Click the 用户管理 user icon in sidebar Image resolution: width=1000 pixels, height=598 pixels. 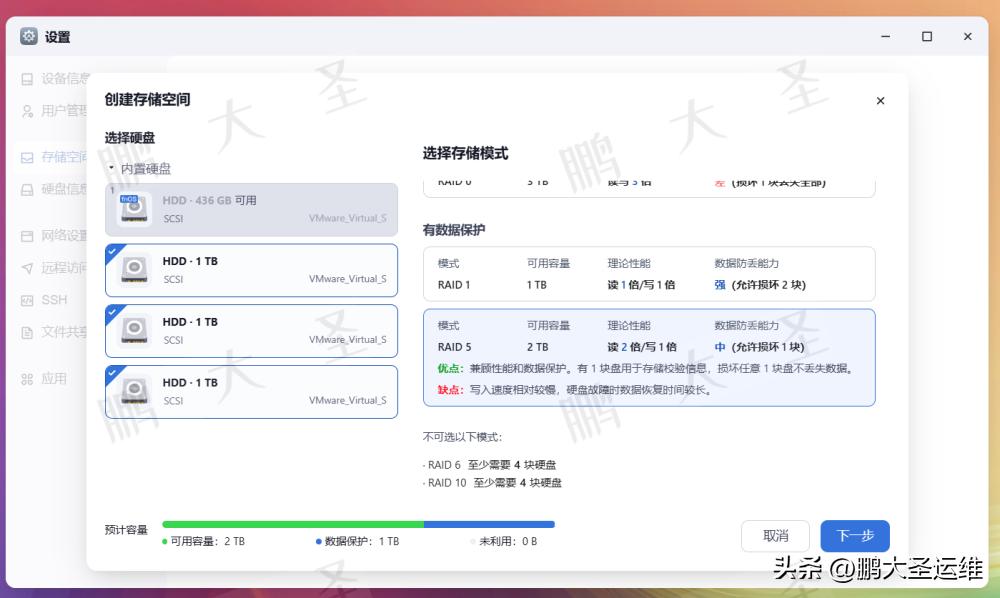tap(28, 111)
